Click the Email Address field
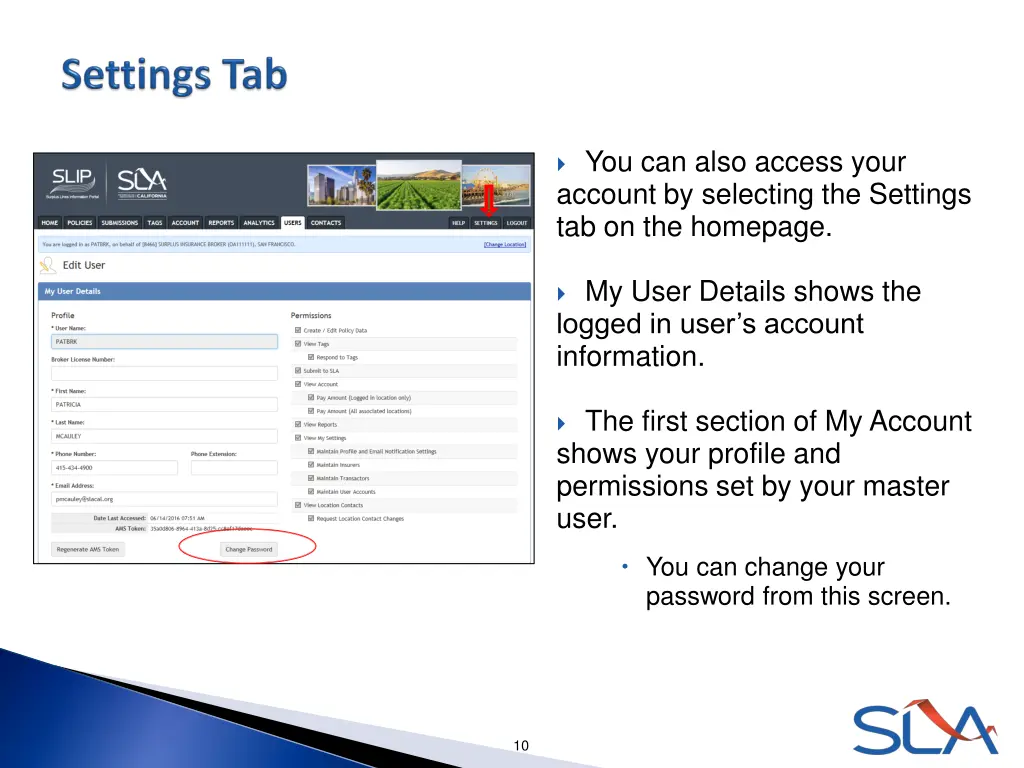Viewport: 1024px width, 768px height. tap(164, 499)
